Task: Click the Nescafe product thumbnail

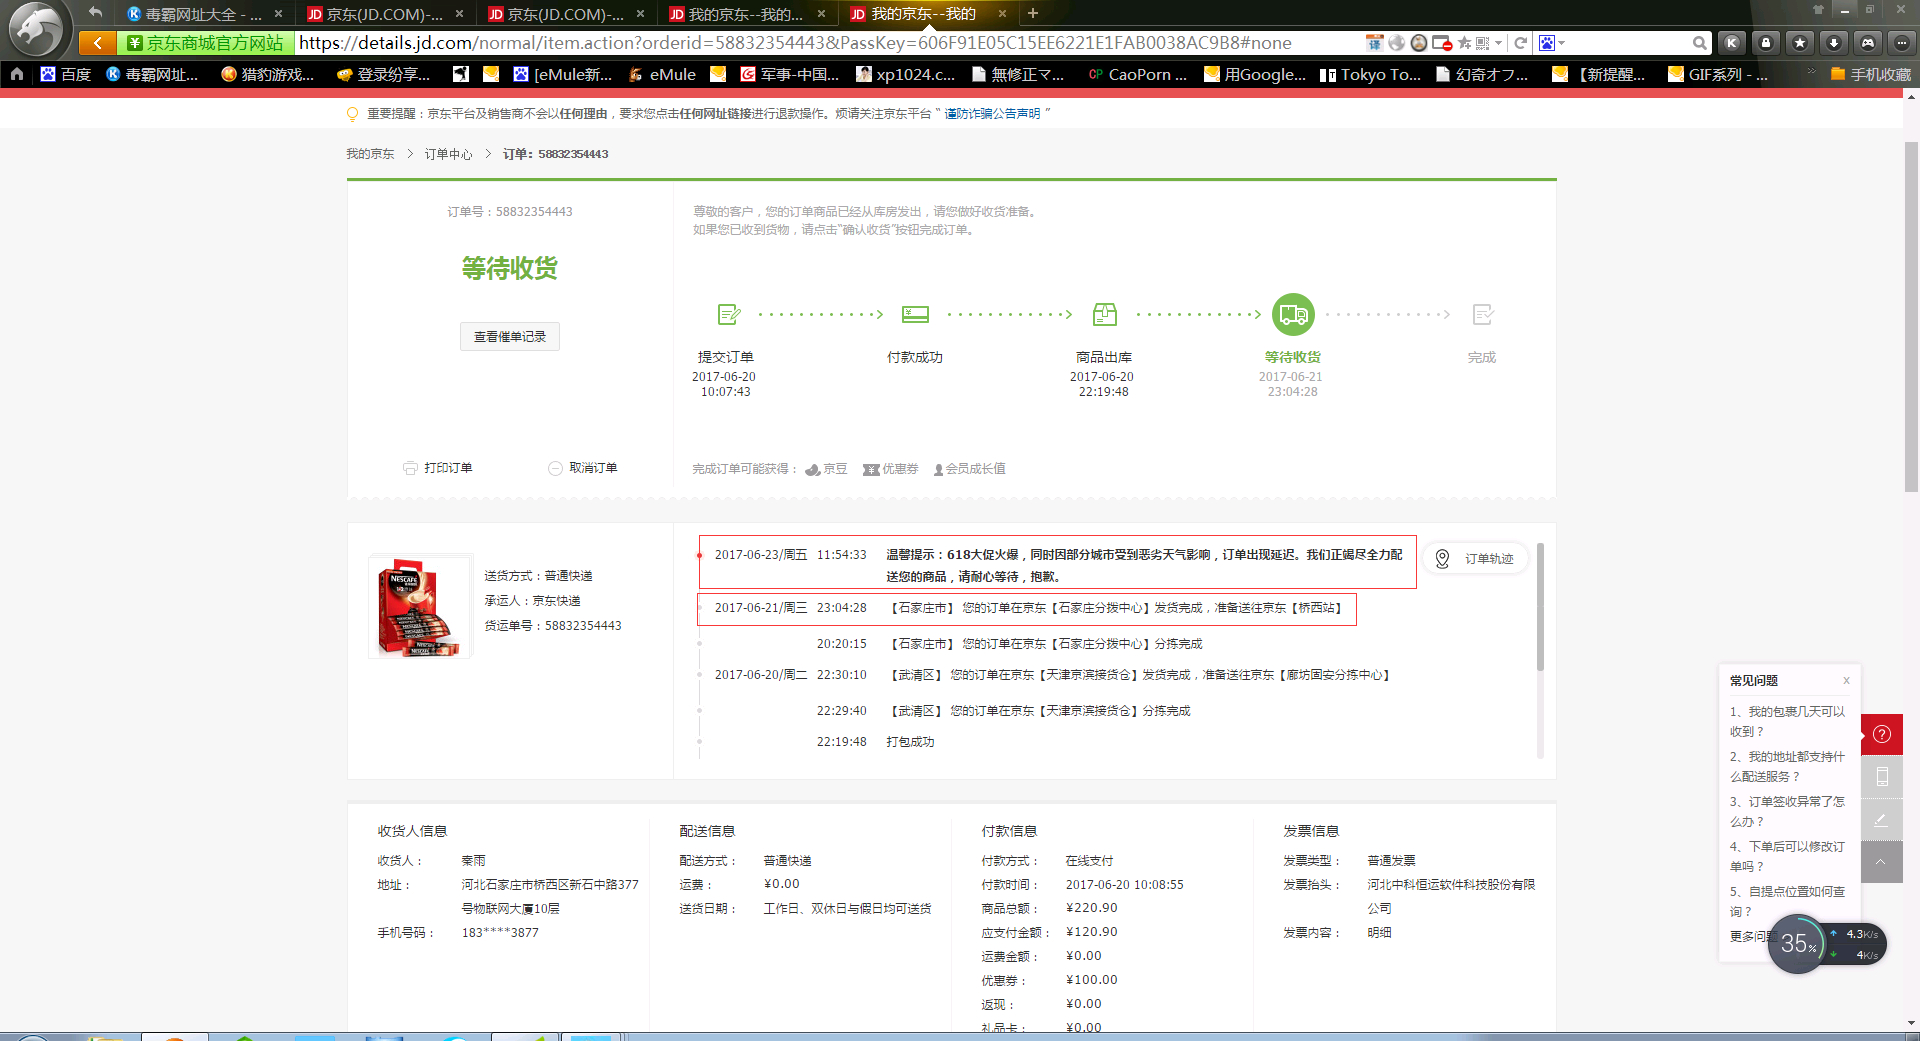Action: (420, 606)
